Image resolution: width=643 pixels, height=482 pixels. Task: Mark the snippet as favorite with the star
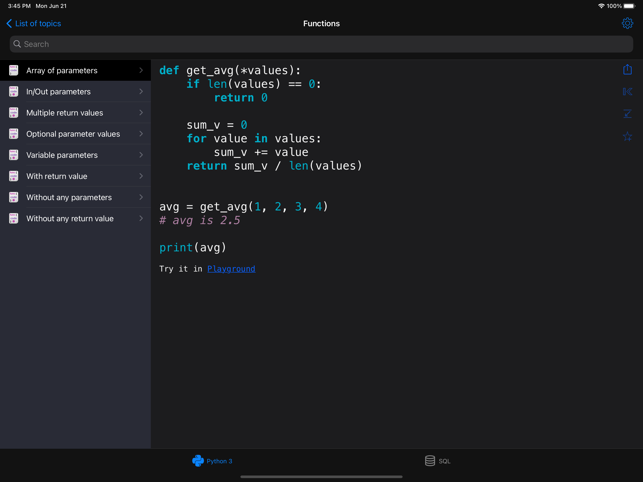coord(627,136)
